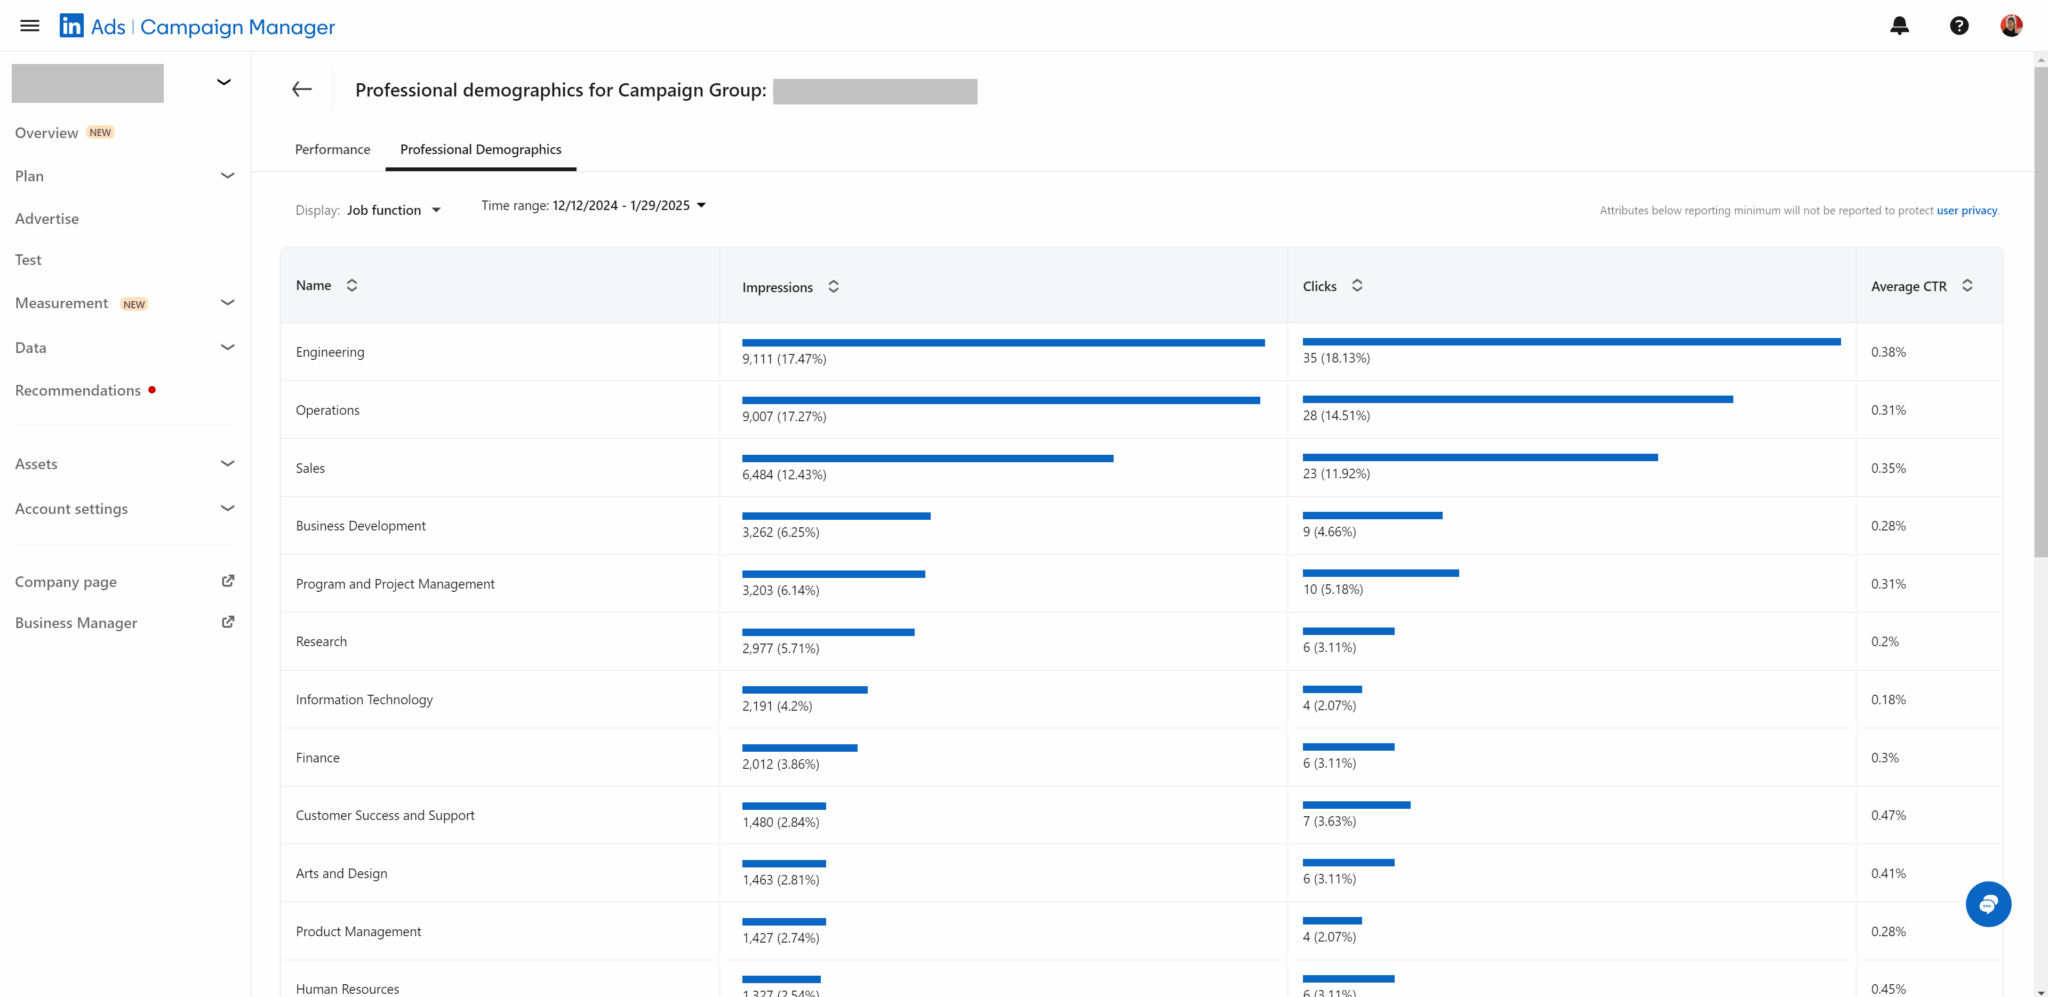Switch to the Performance tab

click(332, 149)
